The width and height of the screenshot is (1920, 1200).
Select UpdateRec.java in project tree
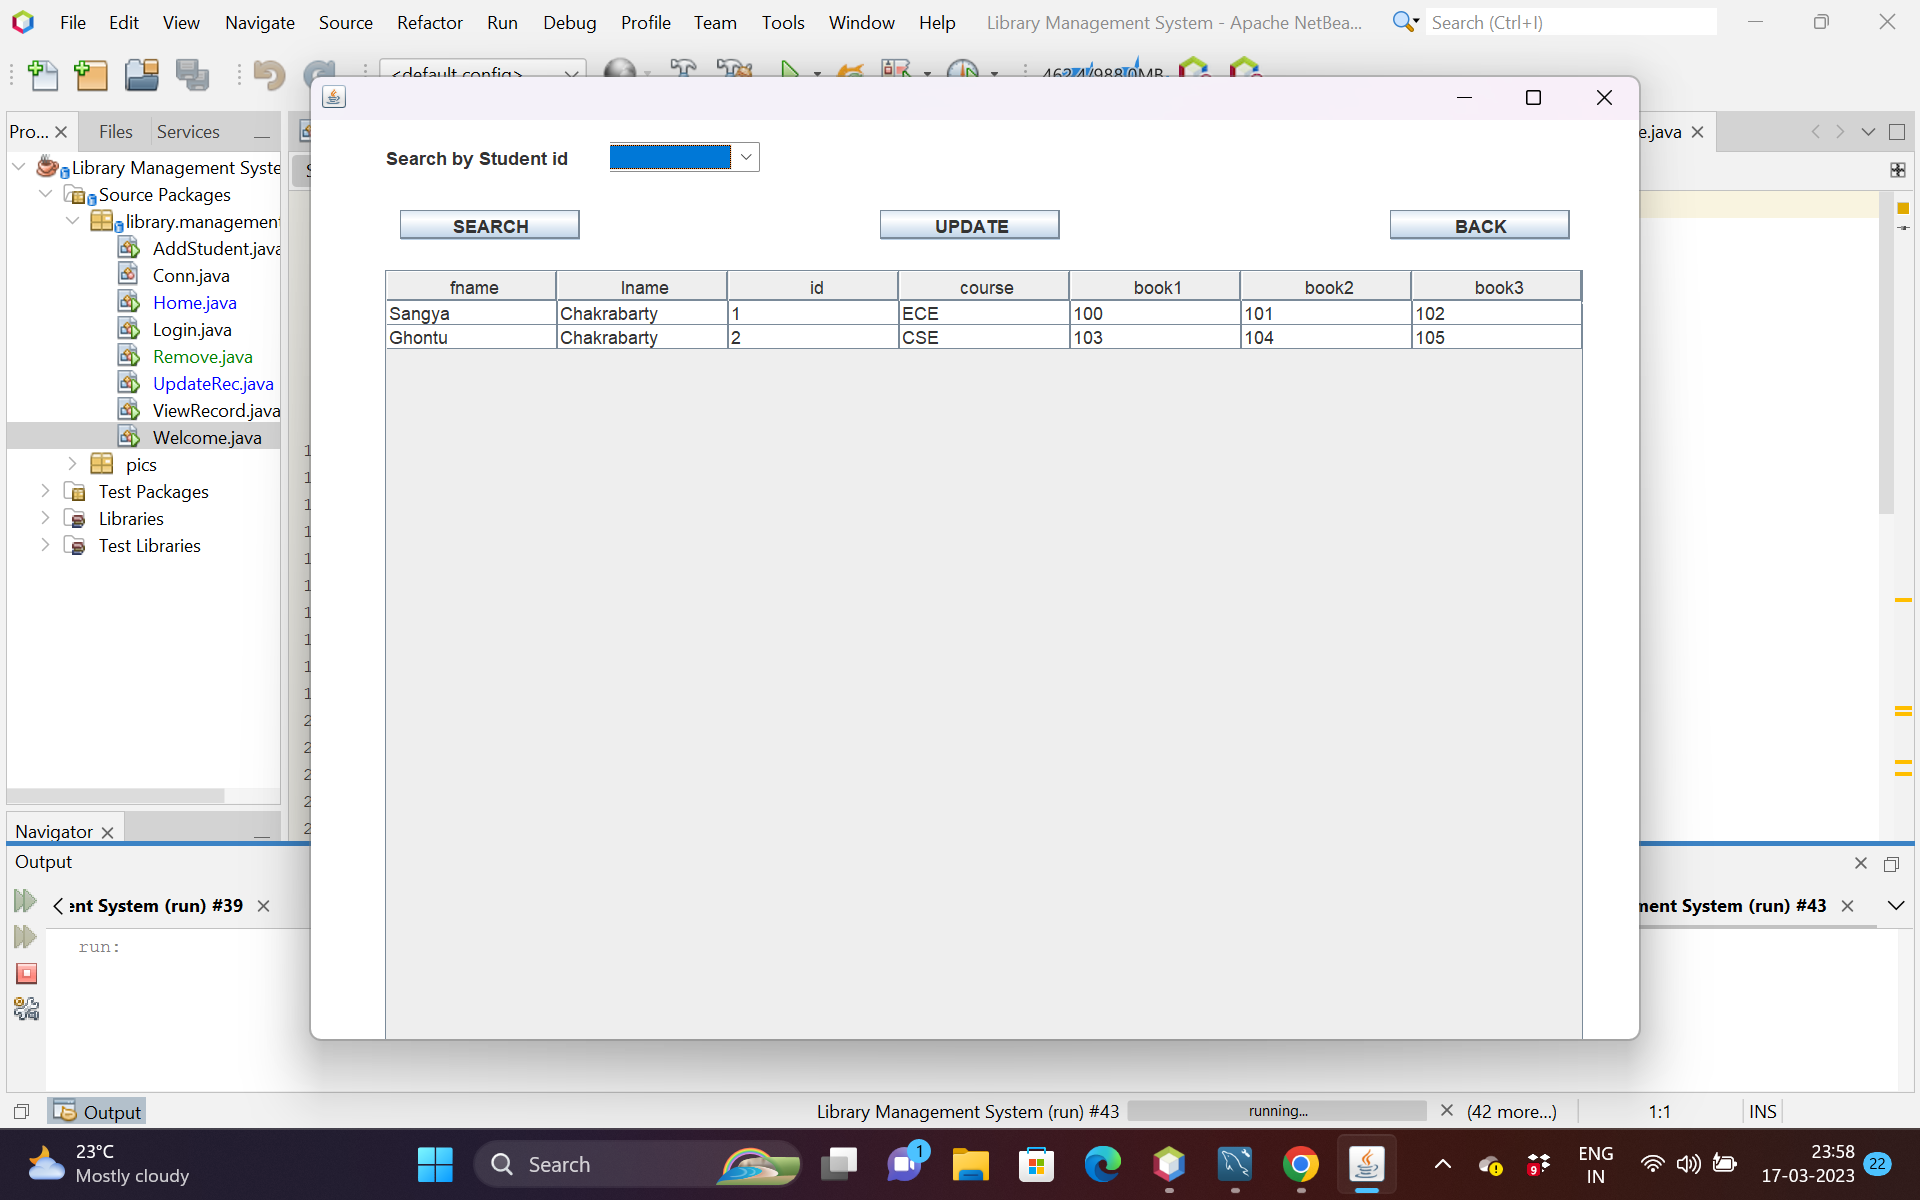pyautogui.click(x=212, y=384)
